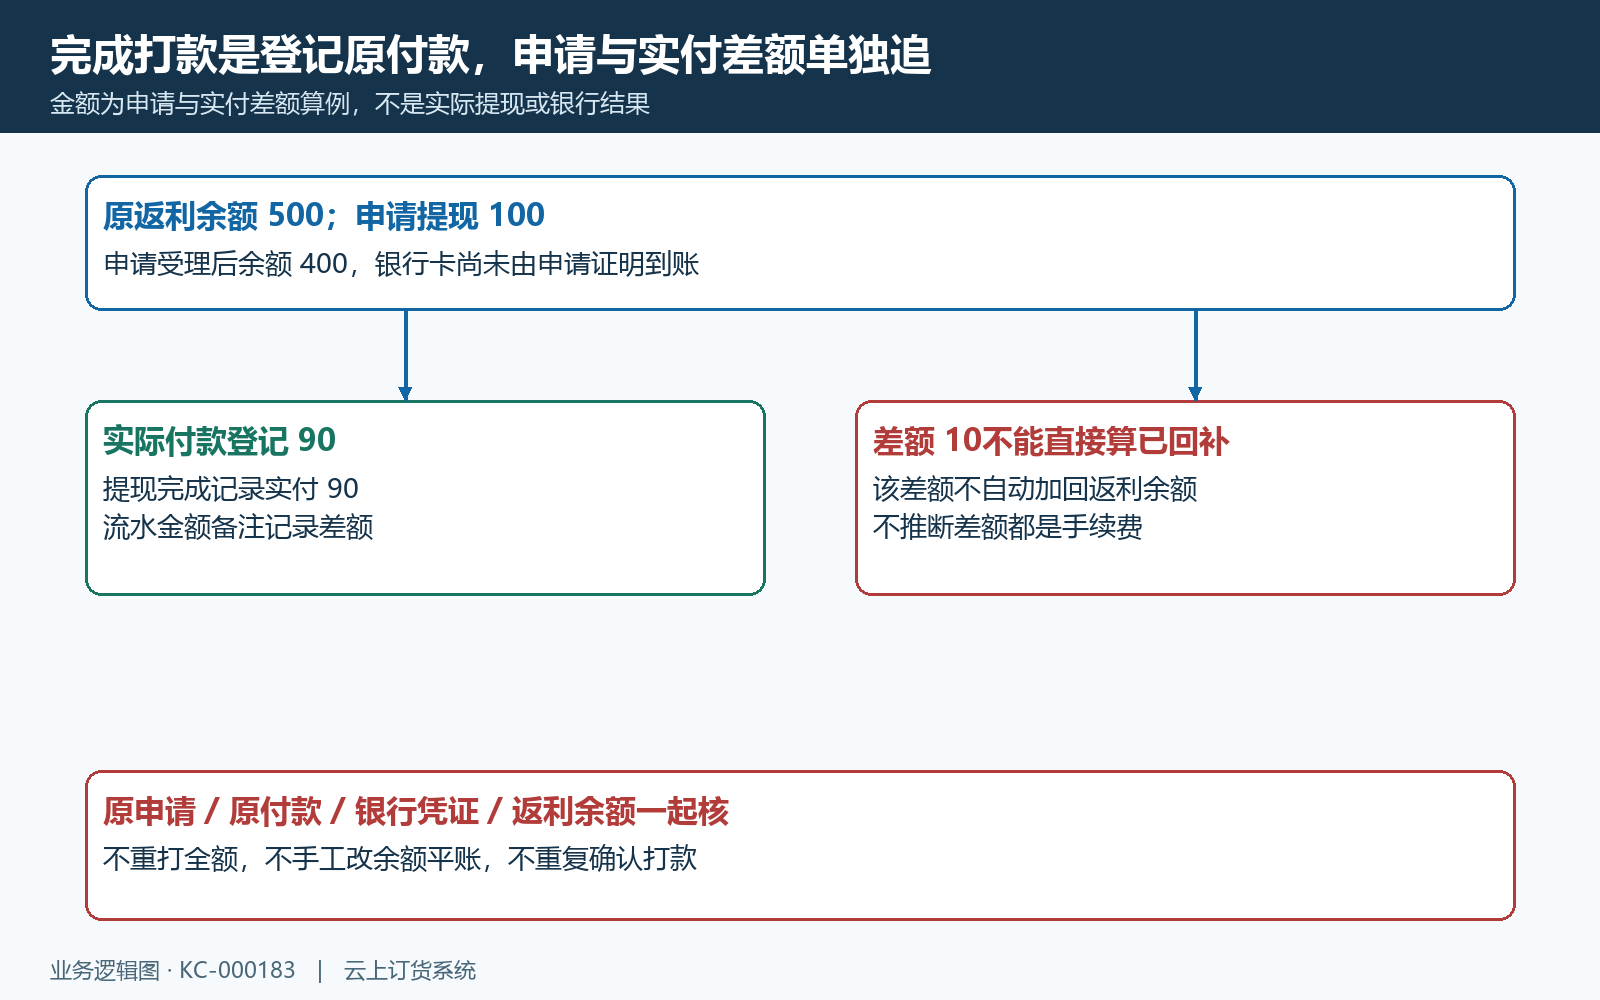This screenshot has height=1000, width=1600.
Task: Click the line '申请受理后余额 400，银行卡尚未由申请证明到账'
Action: click(x=401, y=264)
